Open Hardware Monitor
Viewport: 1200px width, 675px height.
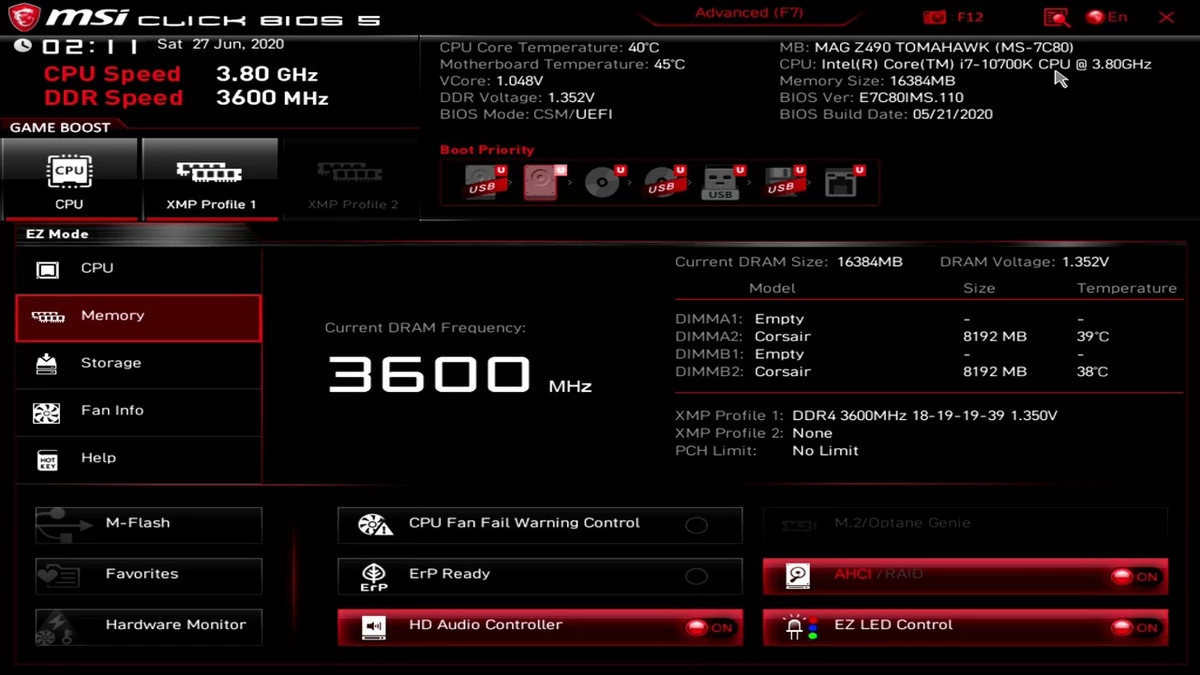click(148, 626)
